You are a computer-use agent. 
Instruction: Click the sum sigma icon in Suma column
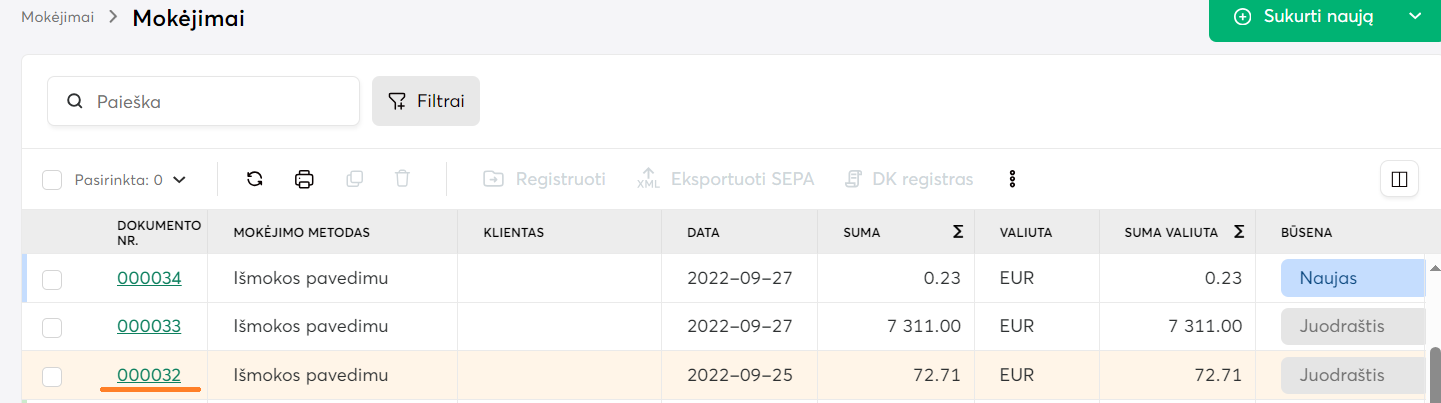(958, 232)
